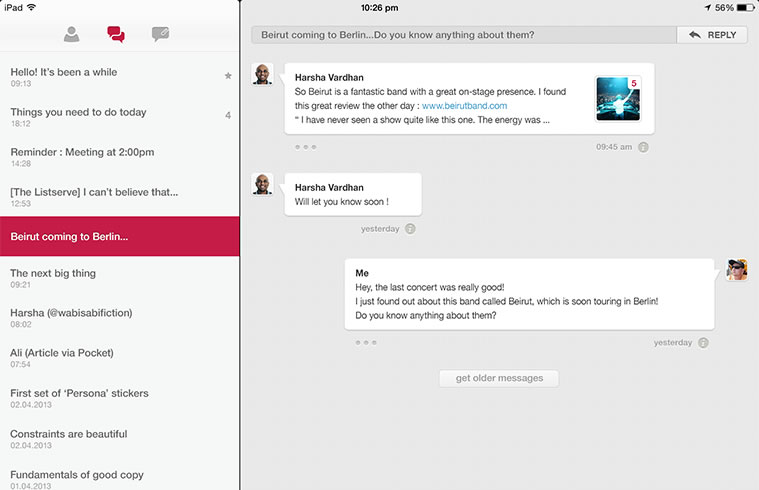This screenshot has width=759, height=490.
Task: View the concert image attachment thumbnail
Action: point(618,99)
